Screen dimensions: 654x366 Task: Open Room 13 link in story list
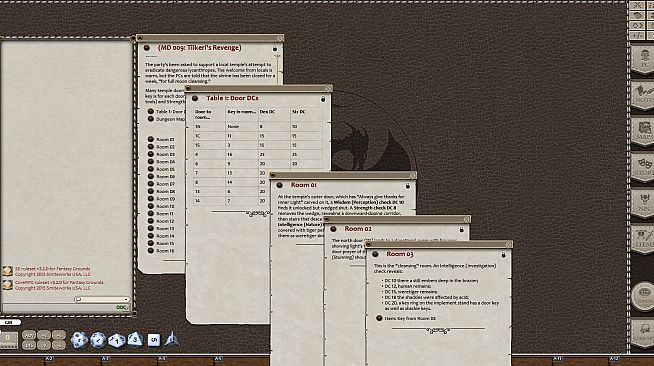(161, 228)
